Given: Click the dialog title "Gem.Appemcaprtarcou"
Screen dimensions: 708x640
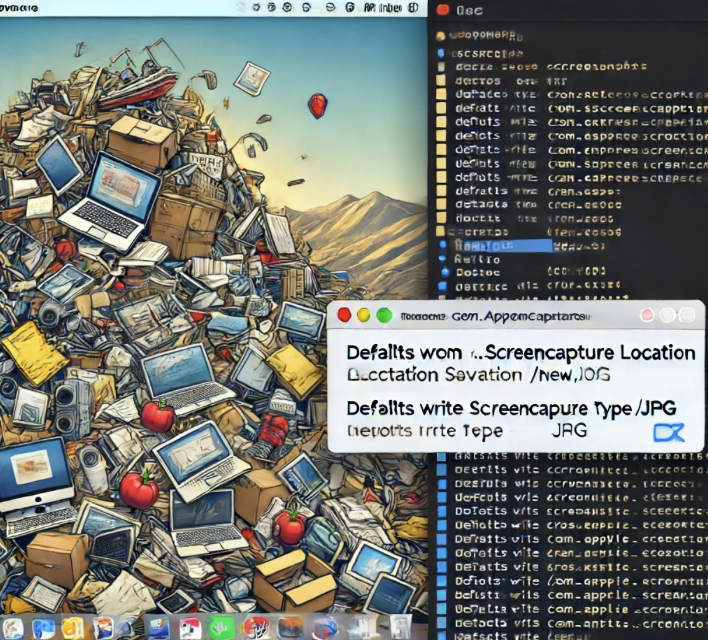Looking at the screenshot, I should (x=521, y=317).
